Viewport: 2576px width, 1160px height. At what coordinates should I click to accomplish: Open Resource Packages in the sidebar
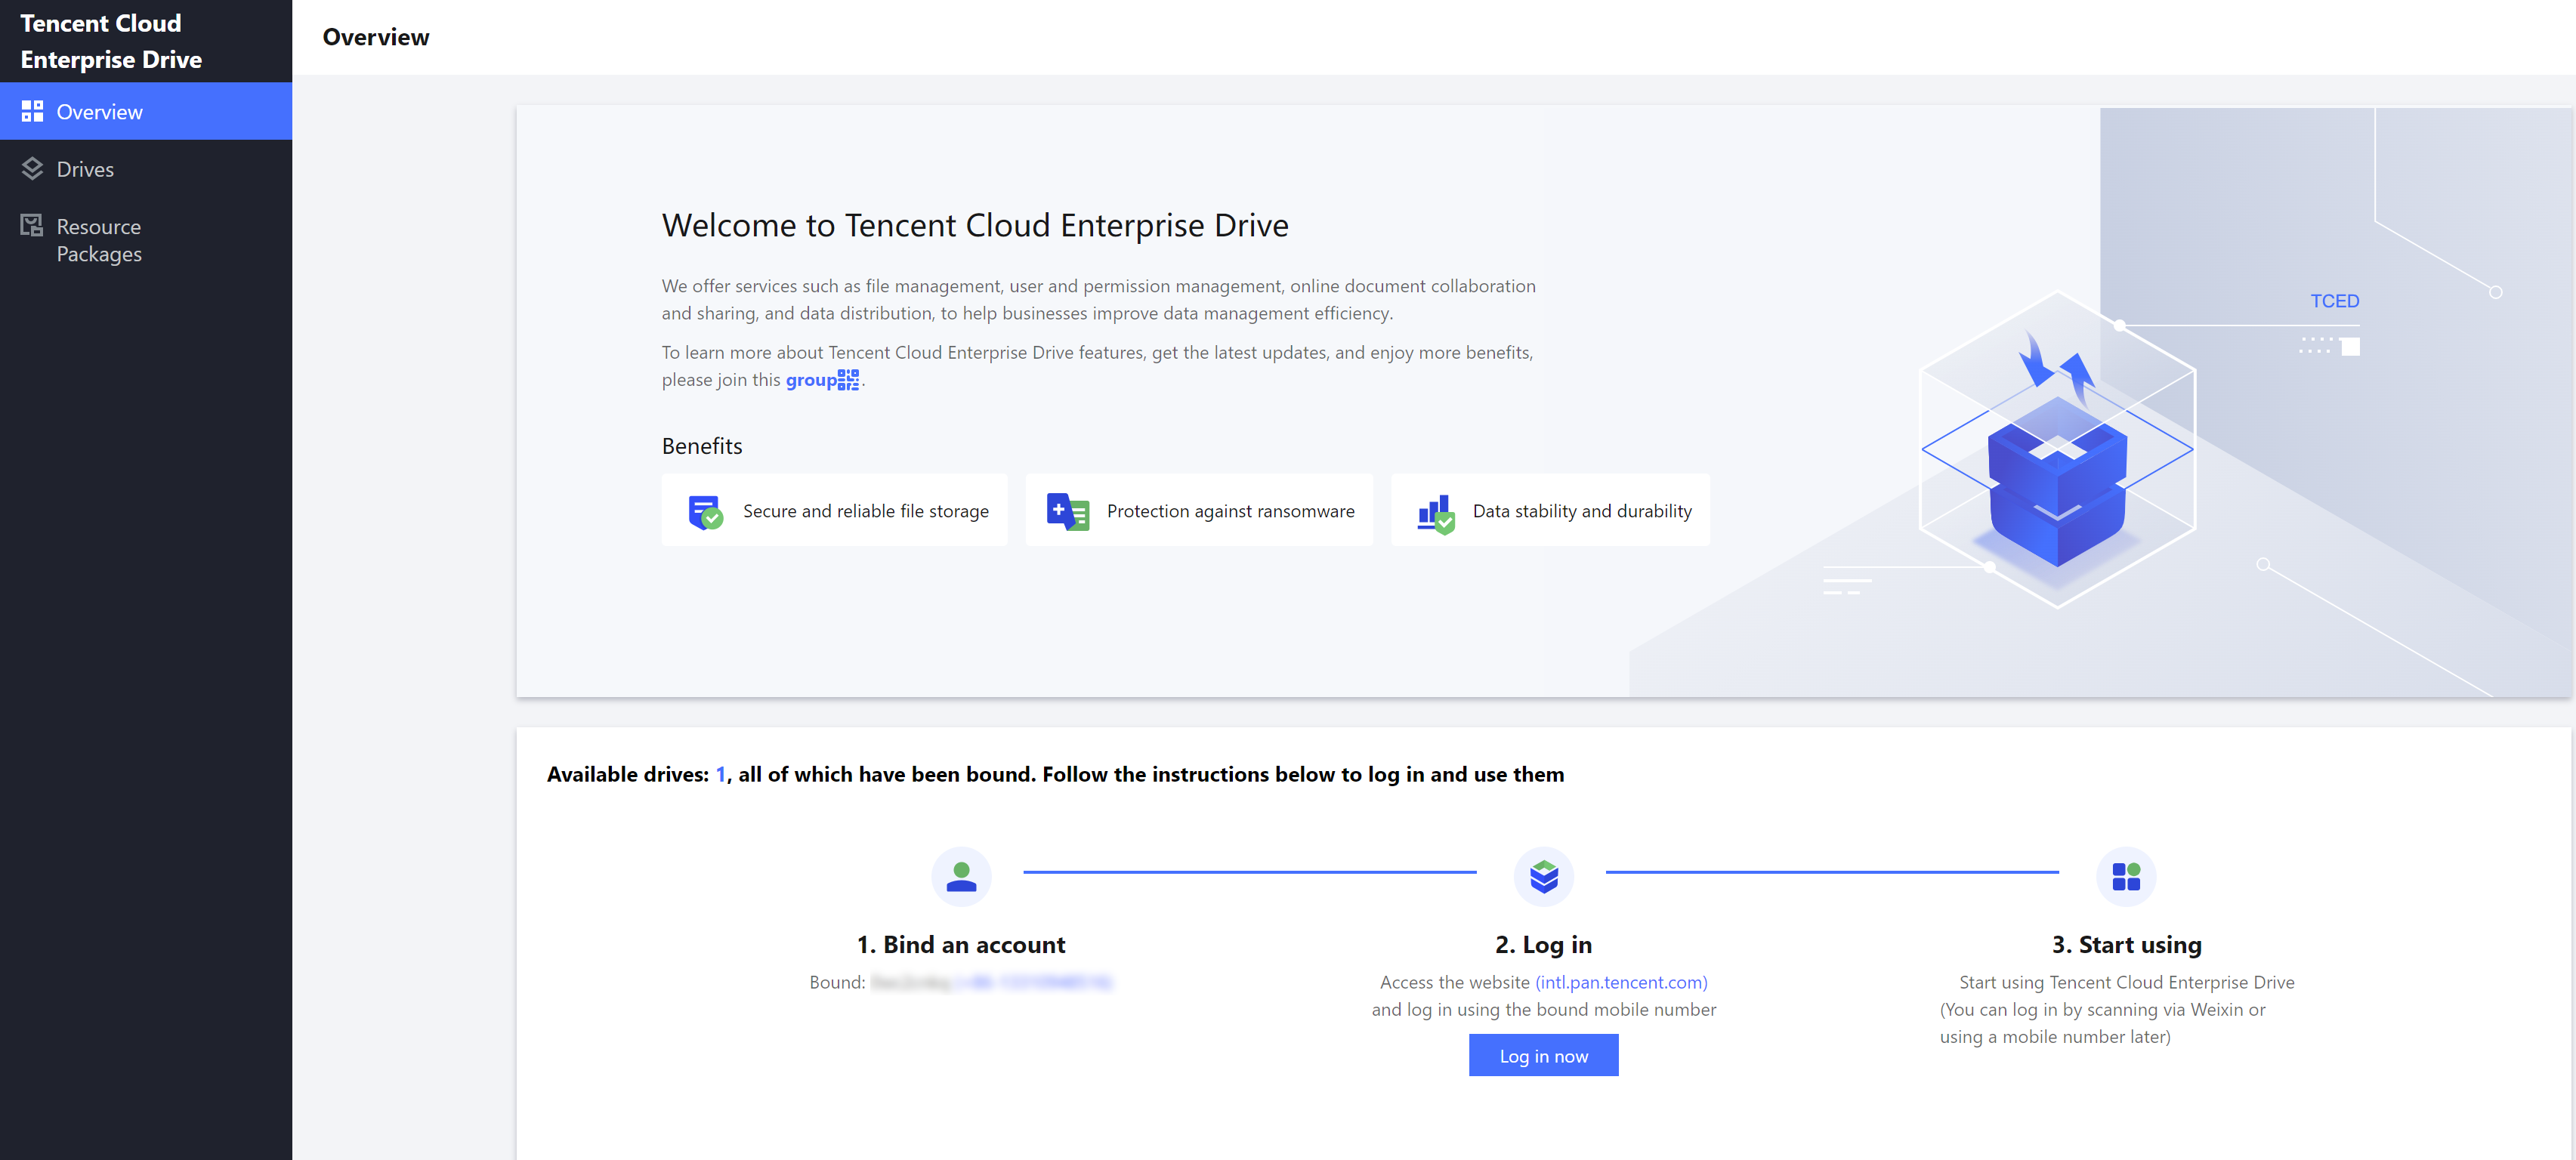pos(99,240)
